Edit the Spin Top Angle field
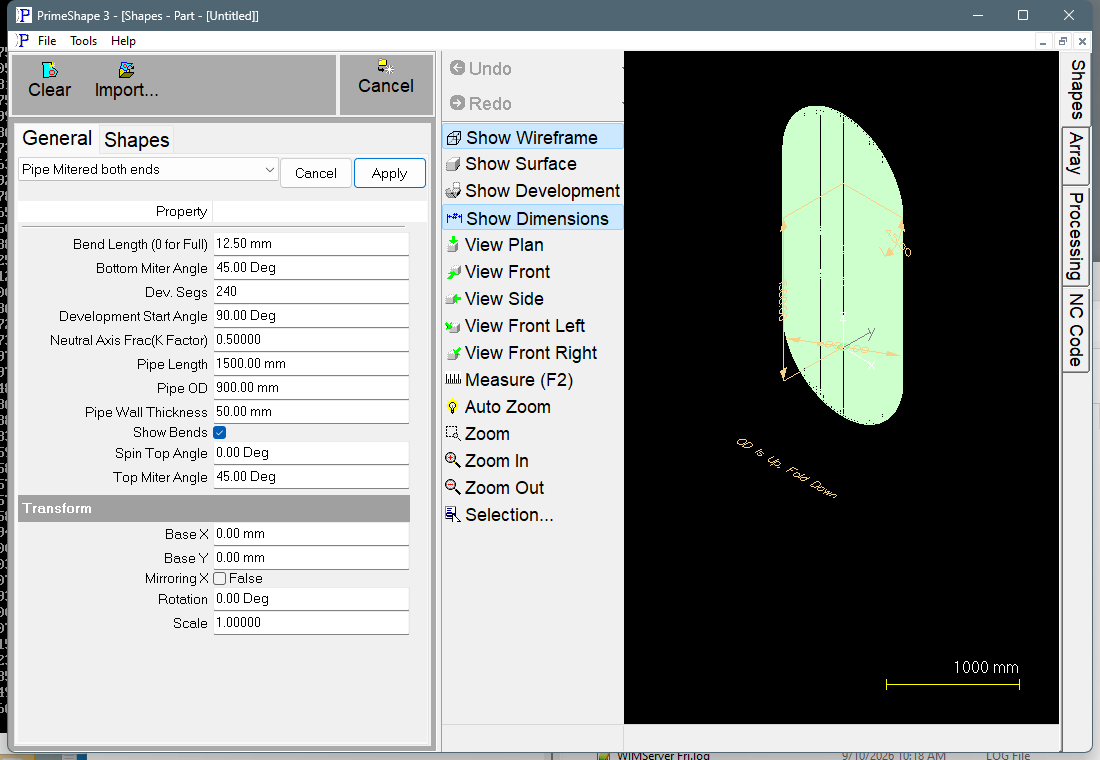 [311, 453]
